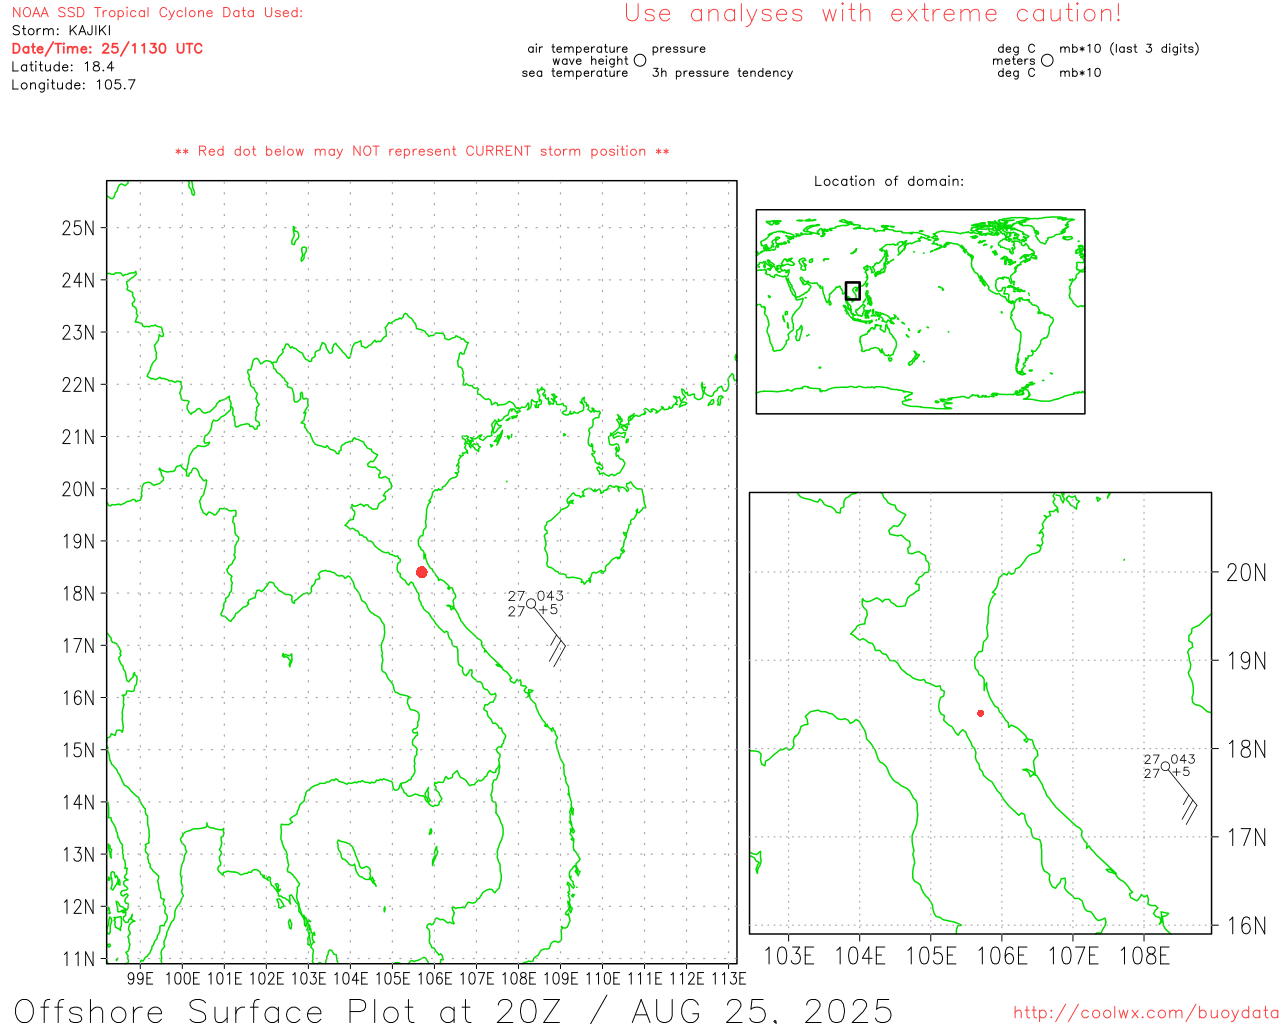Click the legend circle beside 'wave height'
The width and height of the screenshot is (1280, 1024).
[640, 60]
